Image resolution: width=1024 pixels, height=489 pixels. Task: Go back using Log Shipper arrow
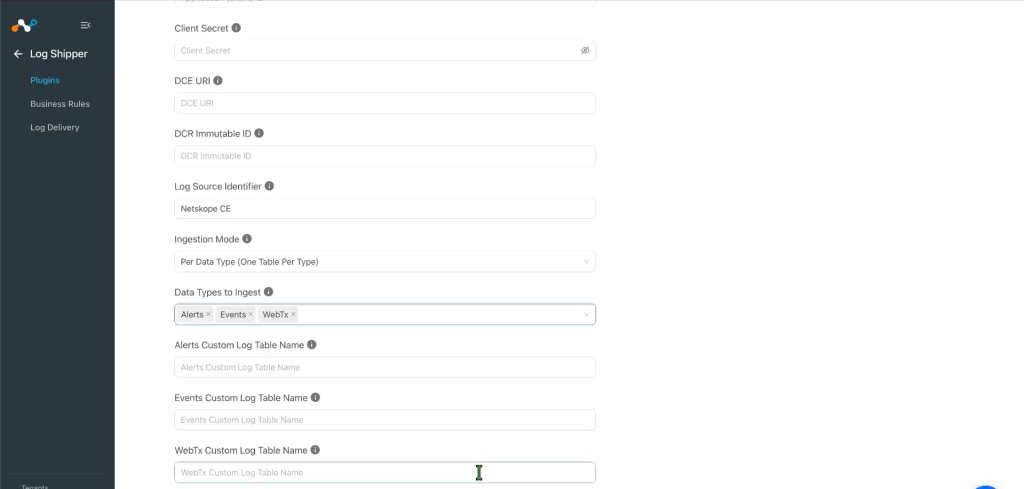18,54
